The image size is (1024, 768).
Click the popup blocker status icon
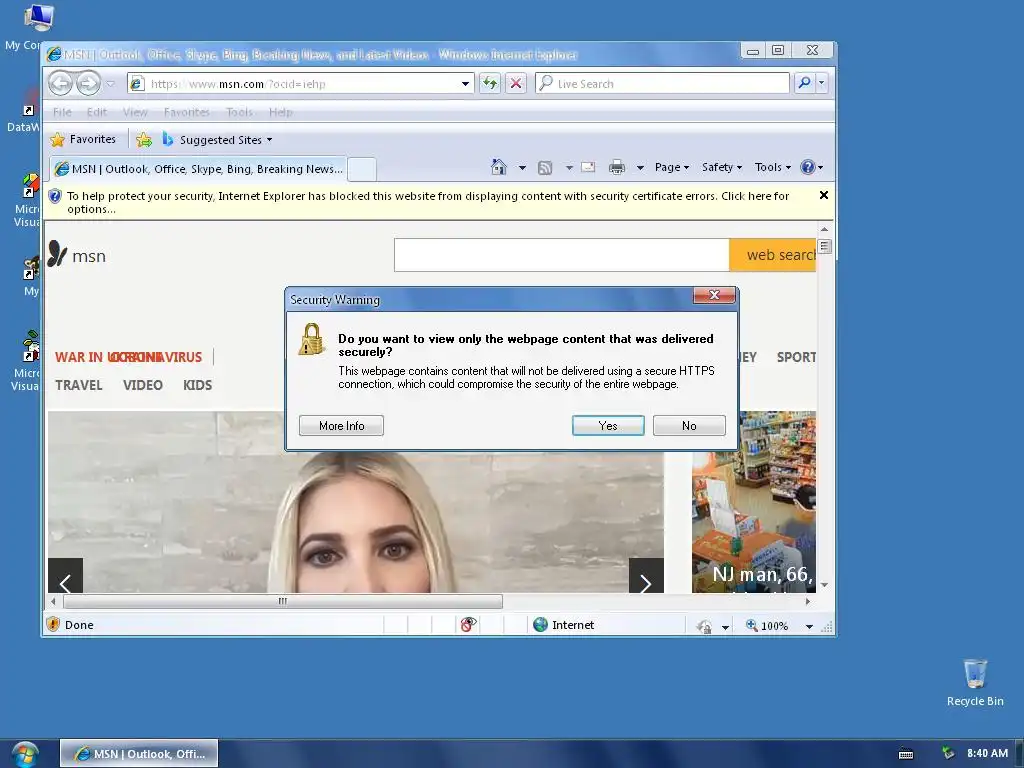[x=468, y=625]
